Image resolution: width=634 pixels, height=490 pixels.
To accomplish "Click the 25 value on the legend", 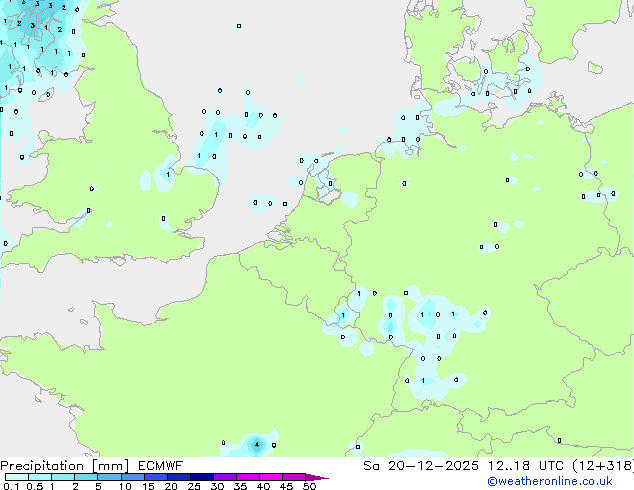I will coord(194,486).
